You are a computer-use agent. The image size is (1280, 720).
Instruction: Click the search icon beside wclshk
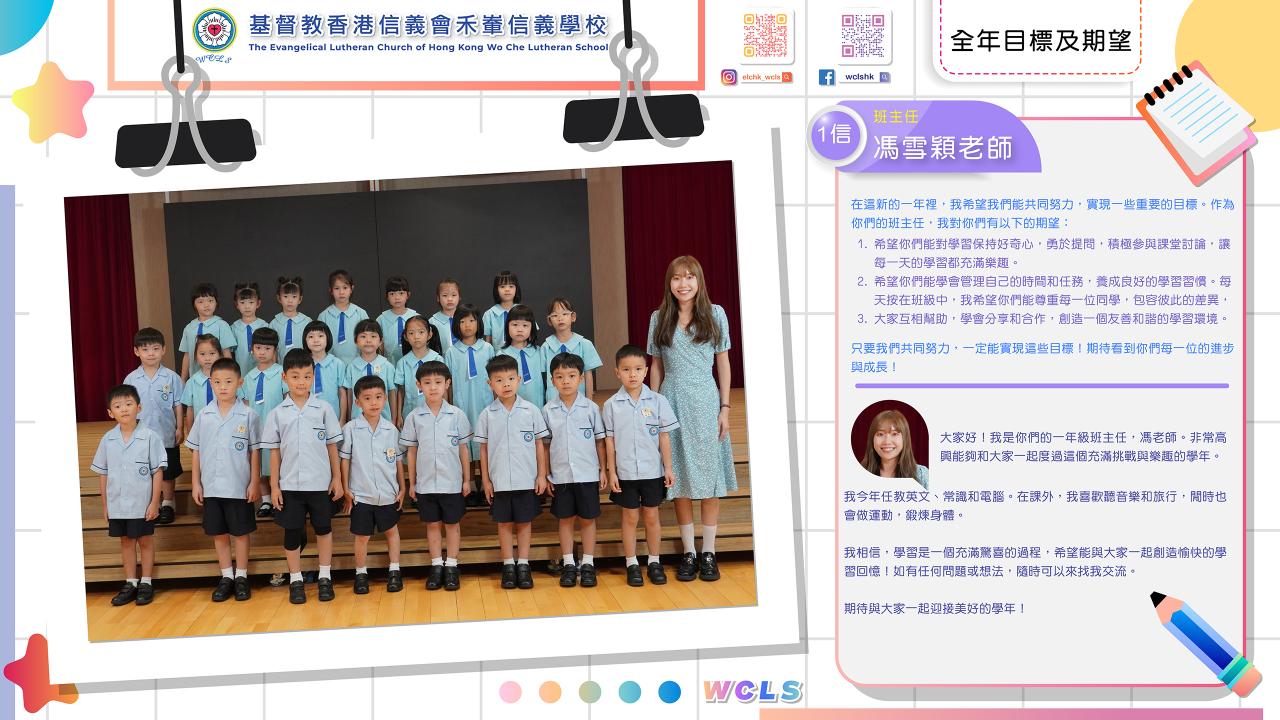[884, 77]
